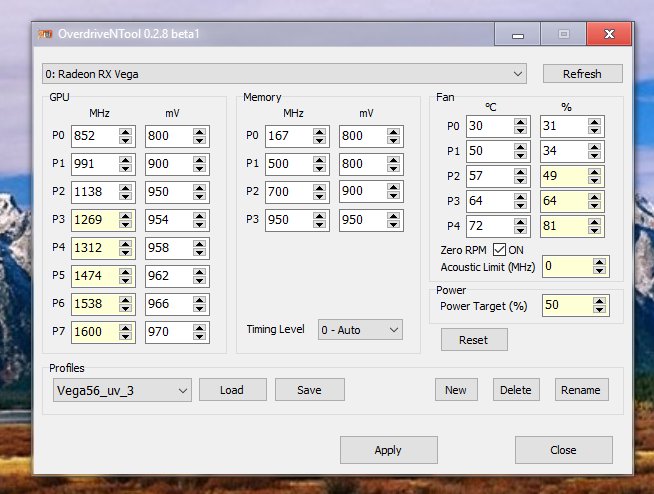Increase GPU P7 mV (970) up arrow
The height and width of the screenshot is (494, 654).
pyautogui.click(x=200, y=328)
